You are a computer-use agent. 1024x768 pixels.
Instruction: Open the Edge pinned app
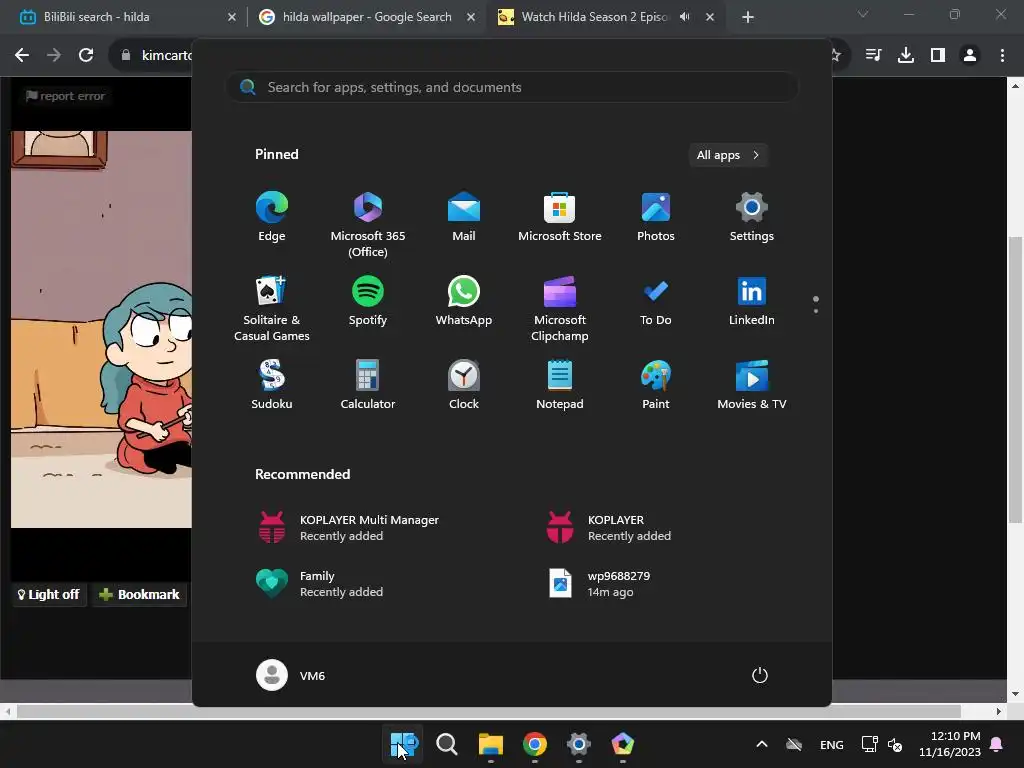tap(272, 217)
